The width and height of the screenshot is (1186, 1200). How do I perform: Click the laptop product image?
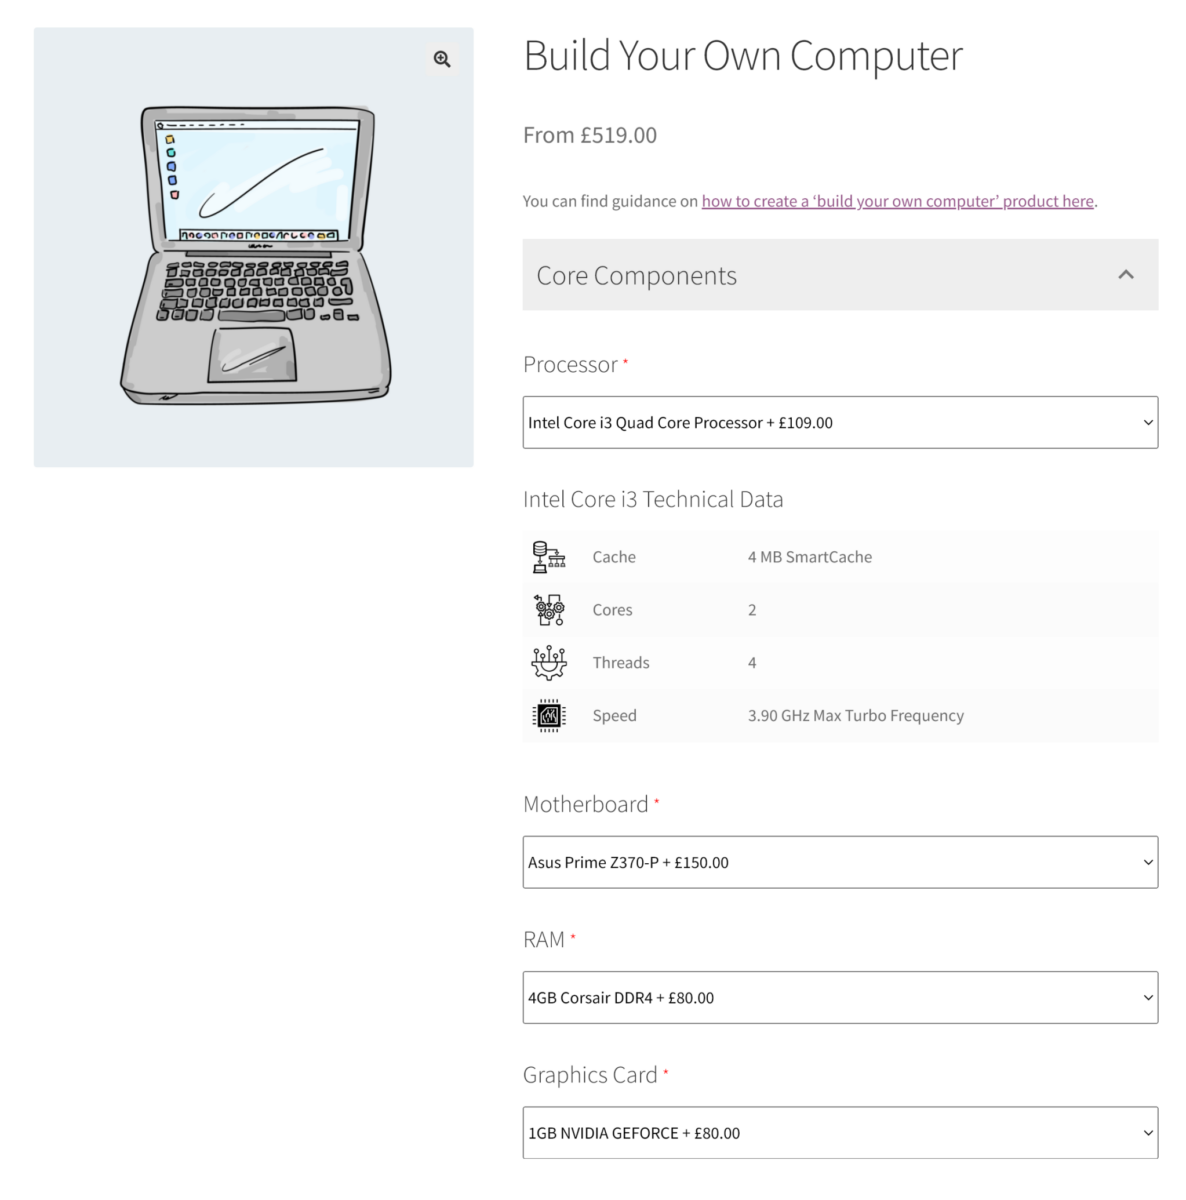(254, 247)
